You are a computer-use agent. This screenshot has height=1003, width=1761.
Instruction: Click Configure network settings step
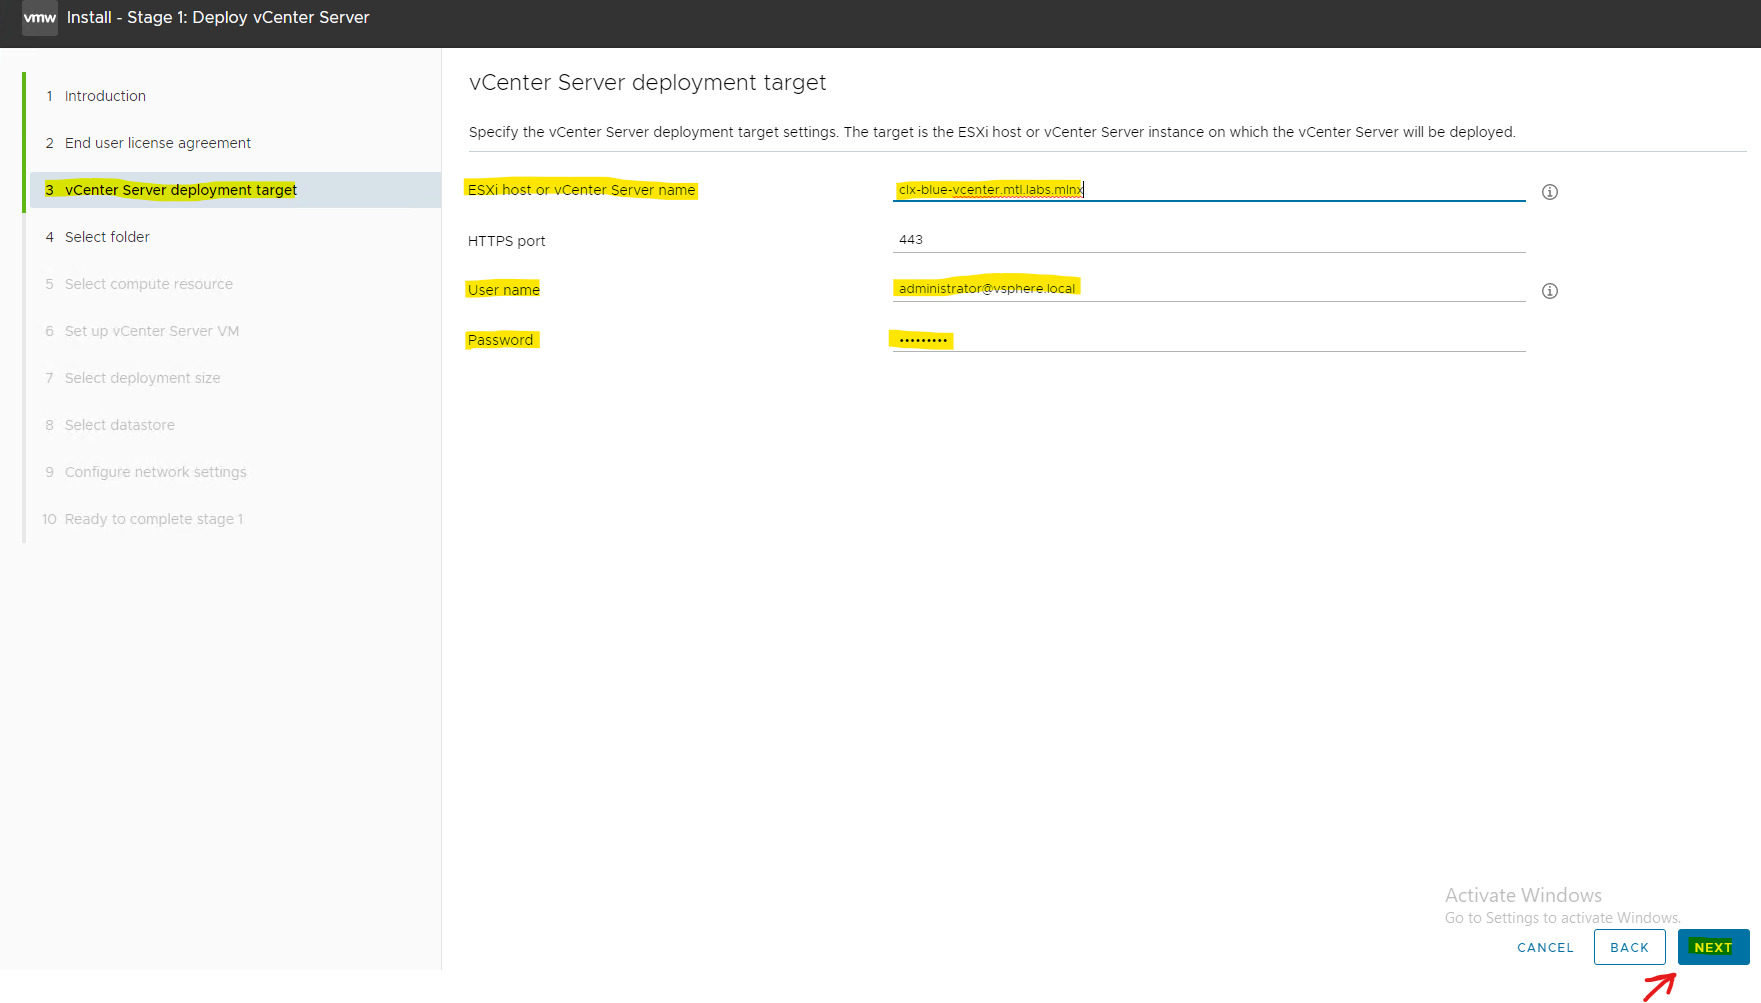pyautogui.click(x=156, y=472)
